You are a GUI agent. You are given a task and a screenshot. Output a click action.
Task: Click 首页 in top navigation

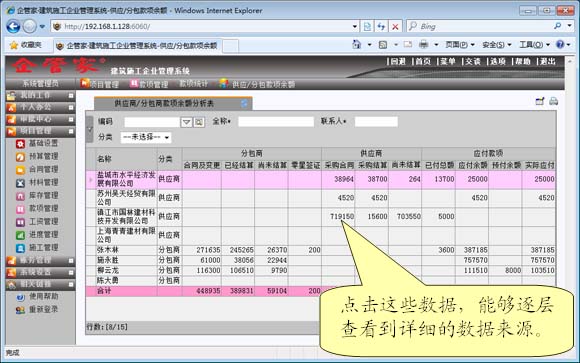point(423,61)
